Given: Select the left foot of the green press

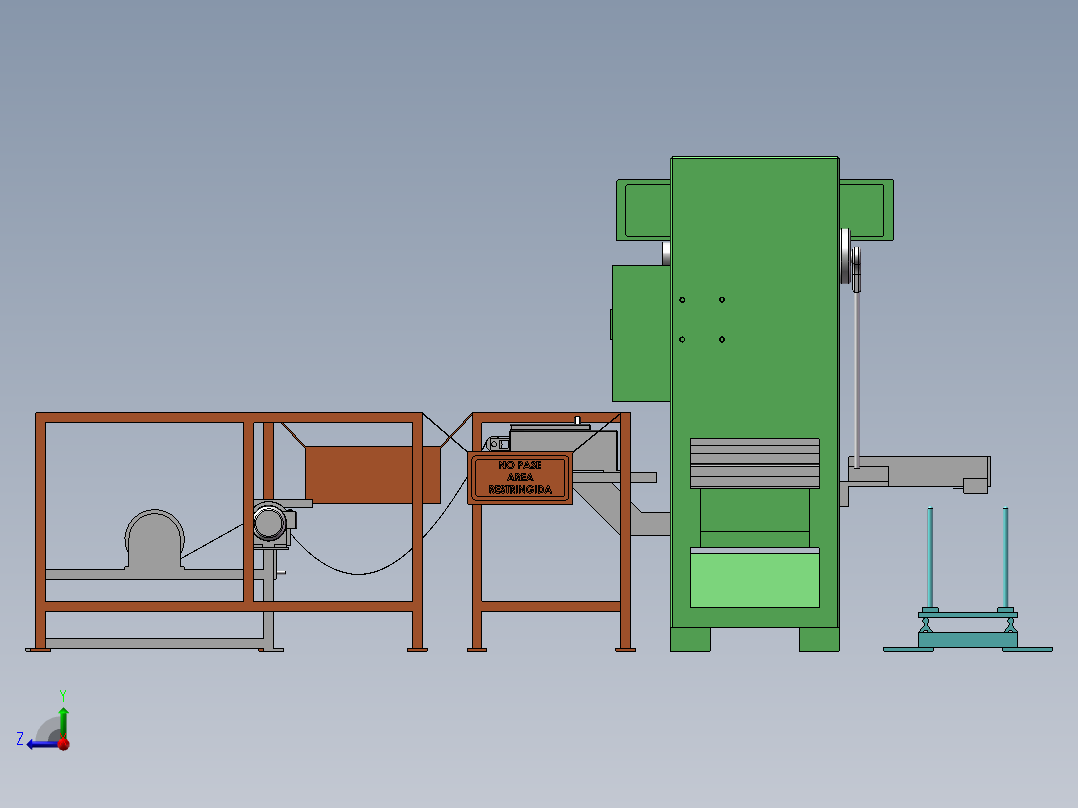Looking at the screenshot, I should (690, 639).
